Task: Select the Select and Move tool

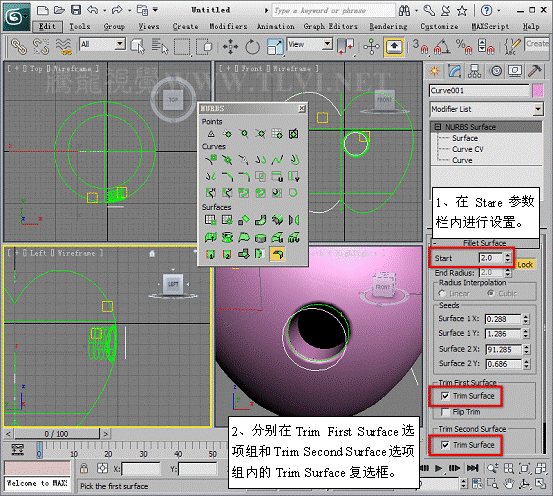Action: pyautogui.click(x=230, y=47)
